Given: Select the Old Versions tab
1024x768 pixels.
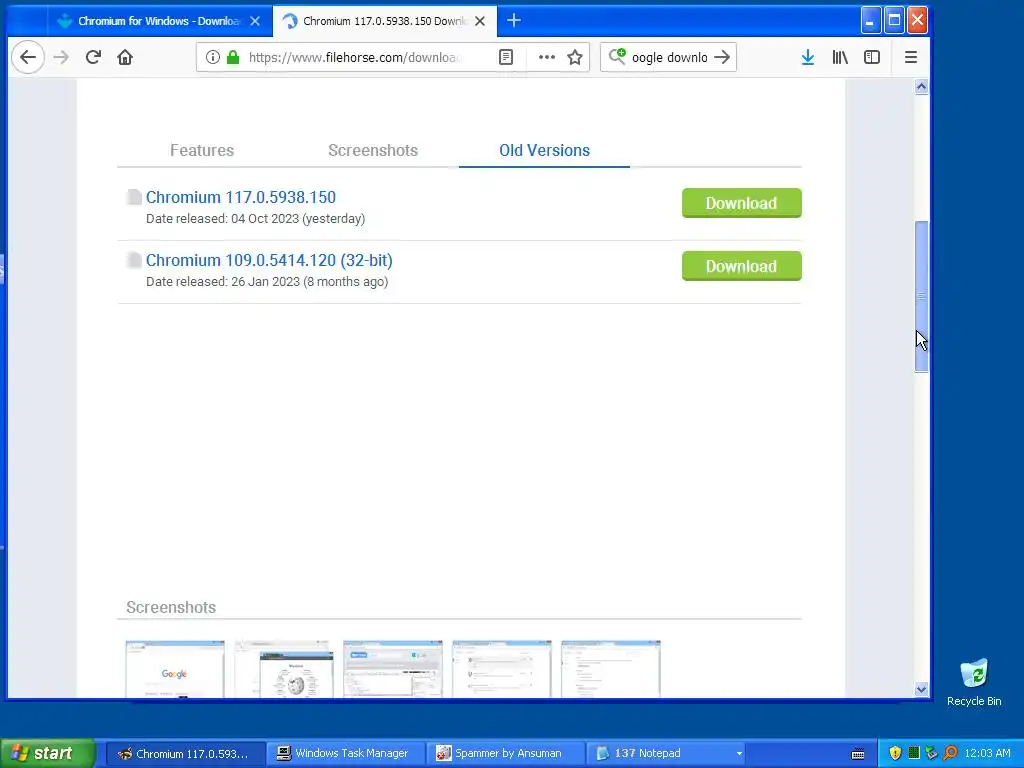Looking at the screenshot, I should [x=544, y=150].
